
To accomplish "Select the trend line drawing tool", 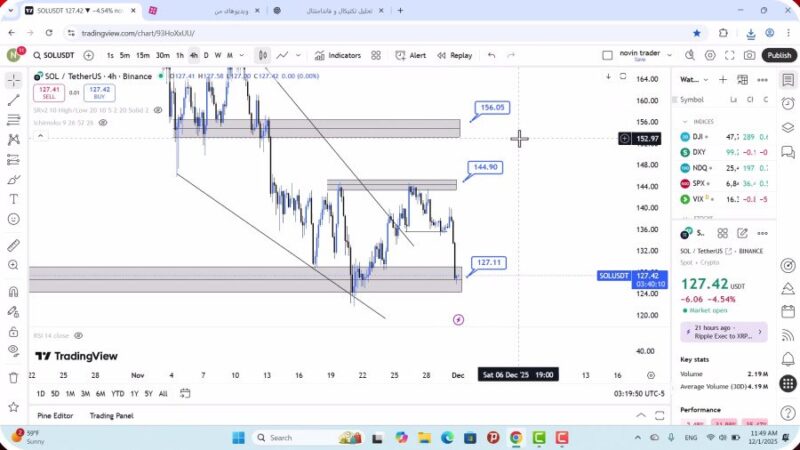I will pyautogui.click(x=14, y=100).
